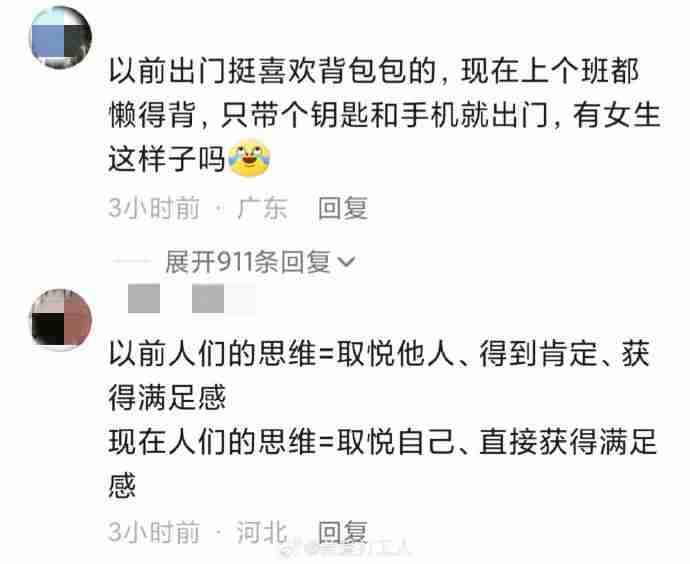
Task: Expand the 展开911条回复 thread
Action: pyautogui.click(x=260, y=263)
